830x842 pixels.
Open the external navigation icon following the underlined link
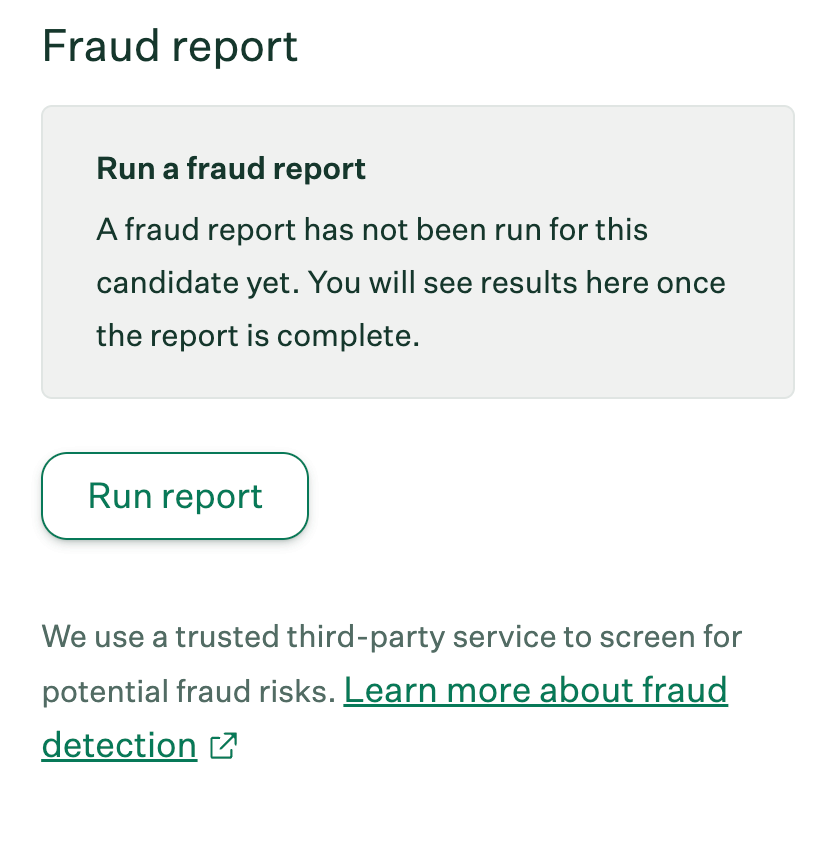(x=224, y=745)
